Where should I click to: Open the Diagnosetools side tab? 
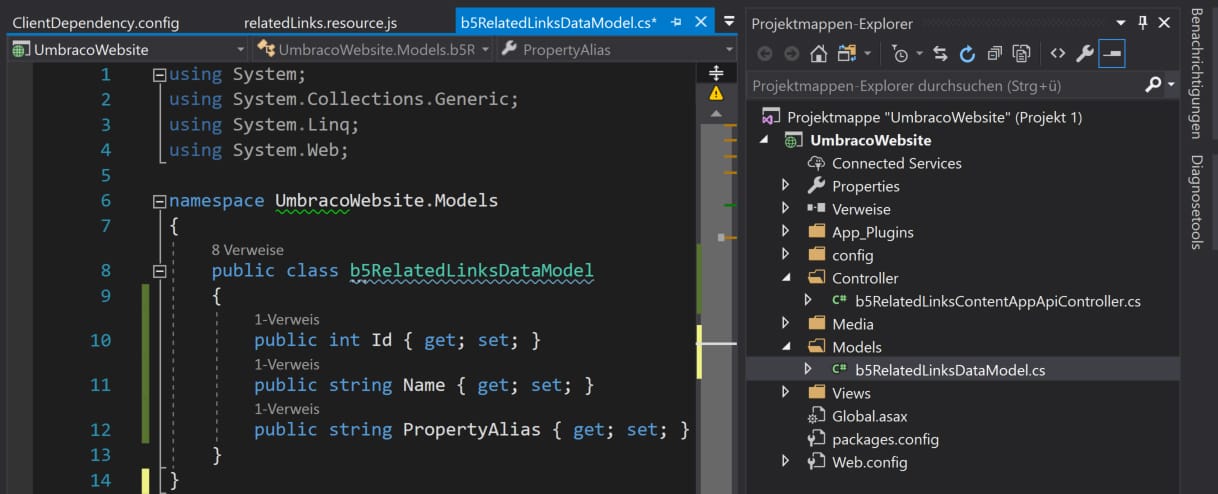(1196, 202)
